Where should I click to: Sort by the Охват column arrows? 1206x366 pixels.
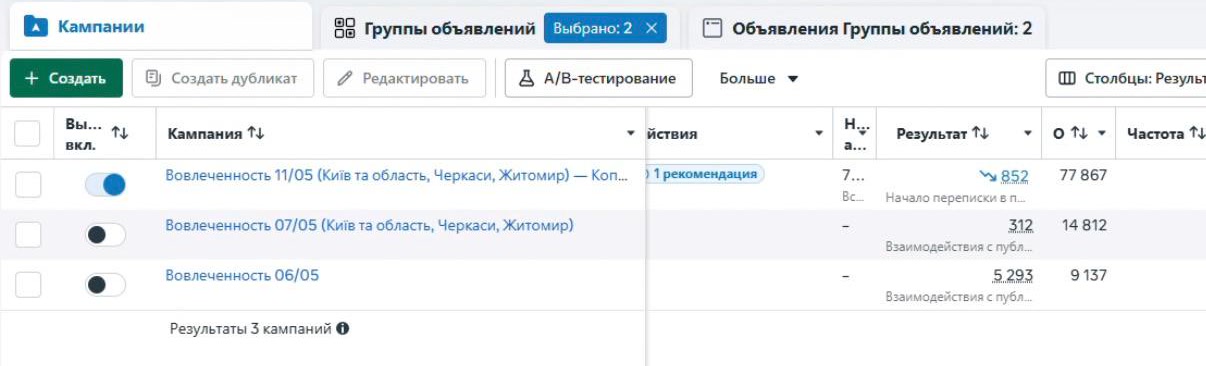point(1079,133)
